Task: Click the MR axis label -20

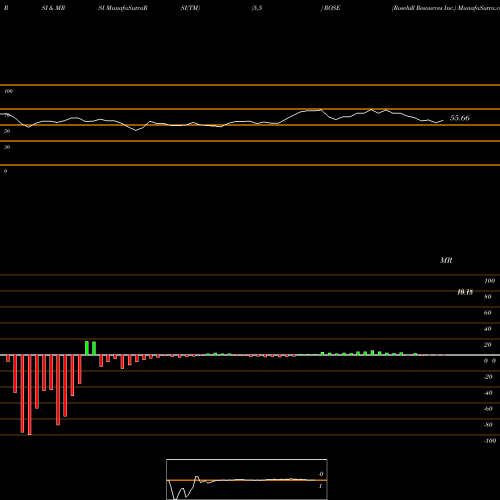Action: 488,377
